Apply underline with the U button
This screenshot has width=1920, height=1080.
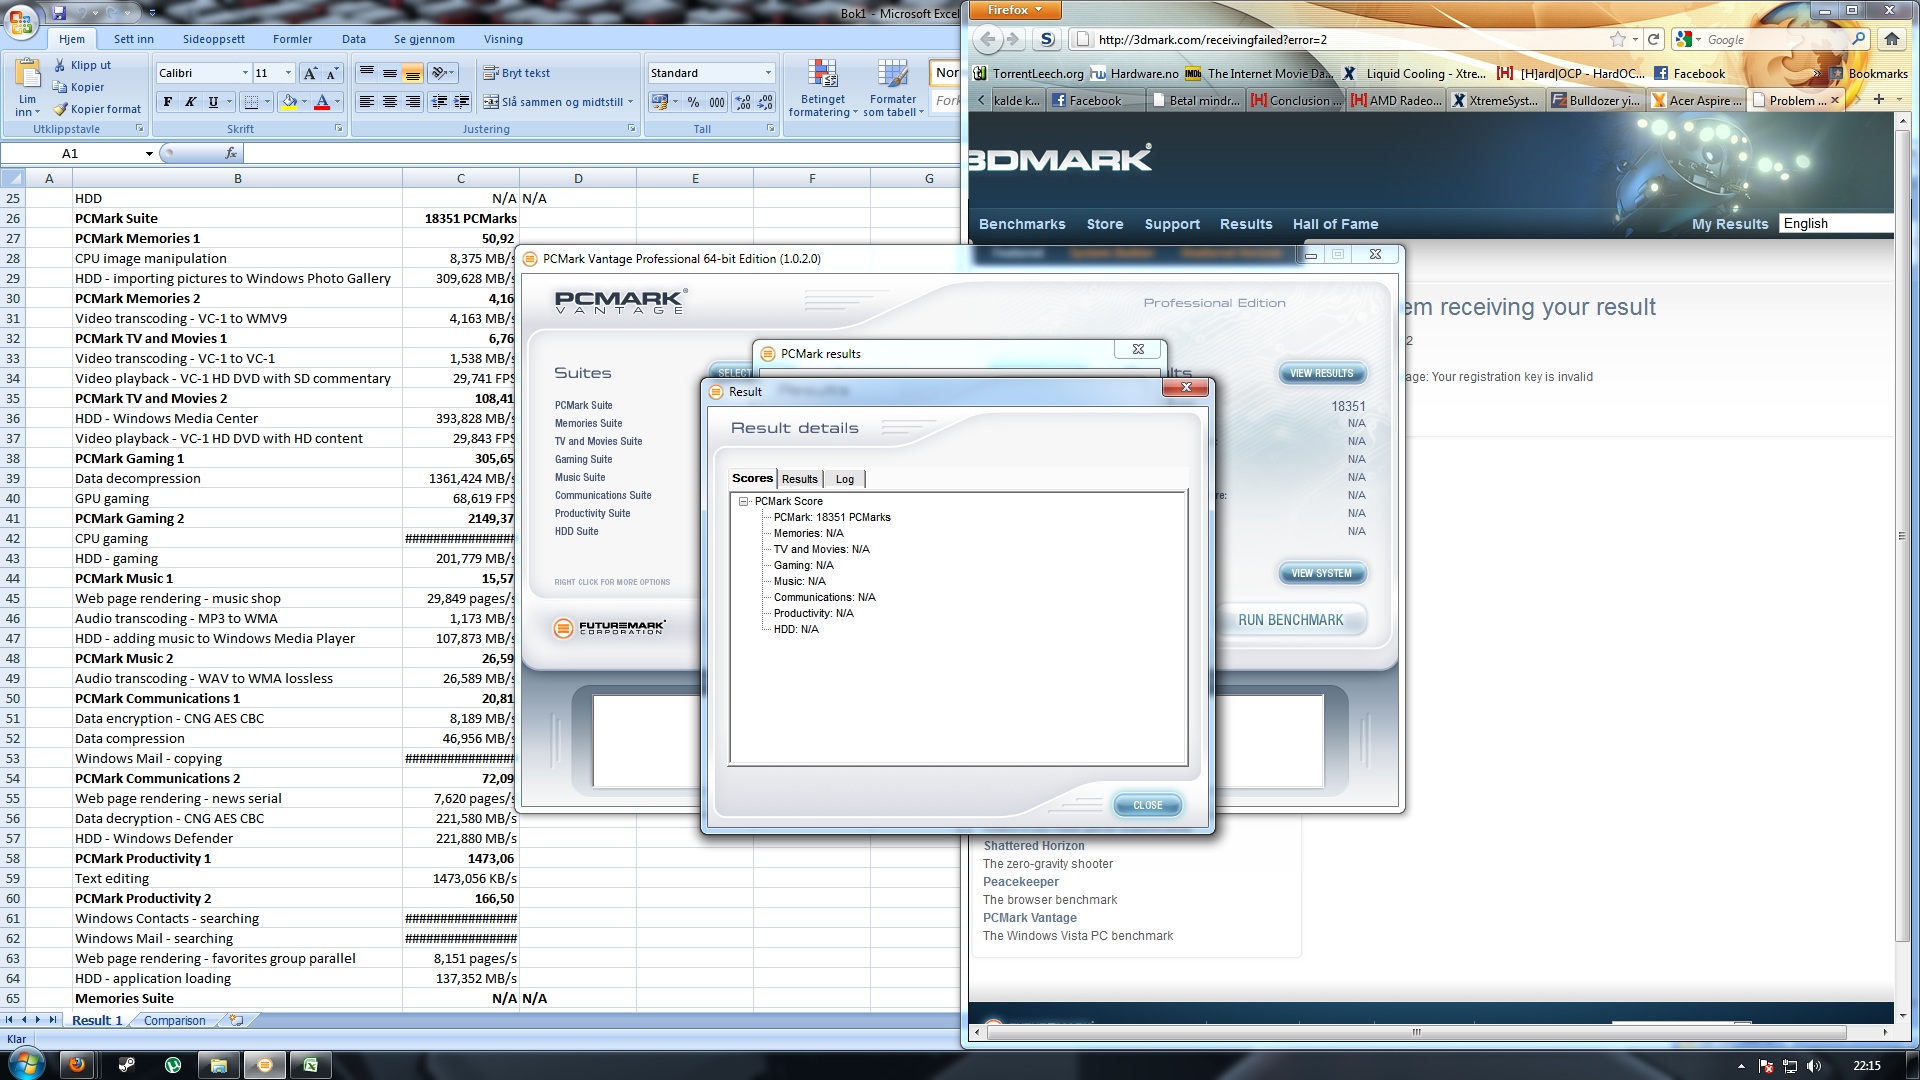coord(212,102)
